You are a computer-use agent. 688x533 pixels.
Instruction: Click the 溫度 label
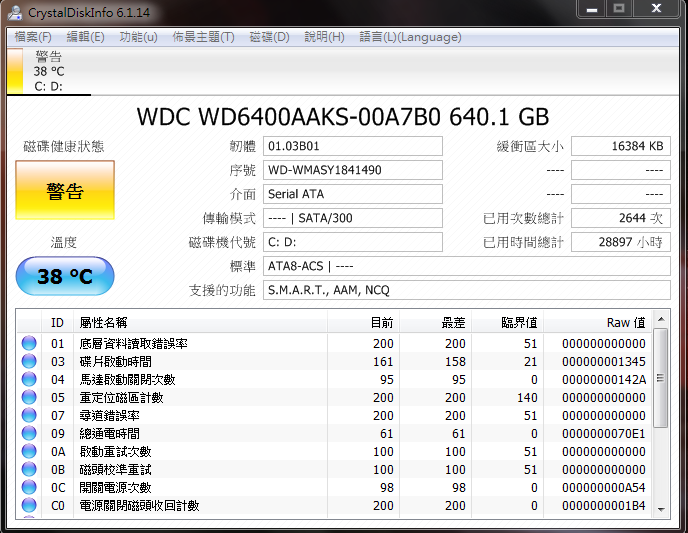pos(64,242)
